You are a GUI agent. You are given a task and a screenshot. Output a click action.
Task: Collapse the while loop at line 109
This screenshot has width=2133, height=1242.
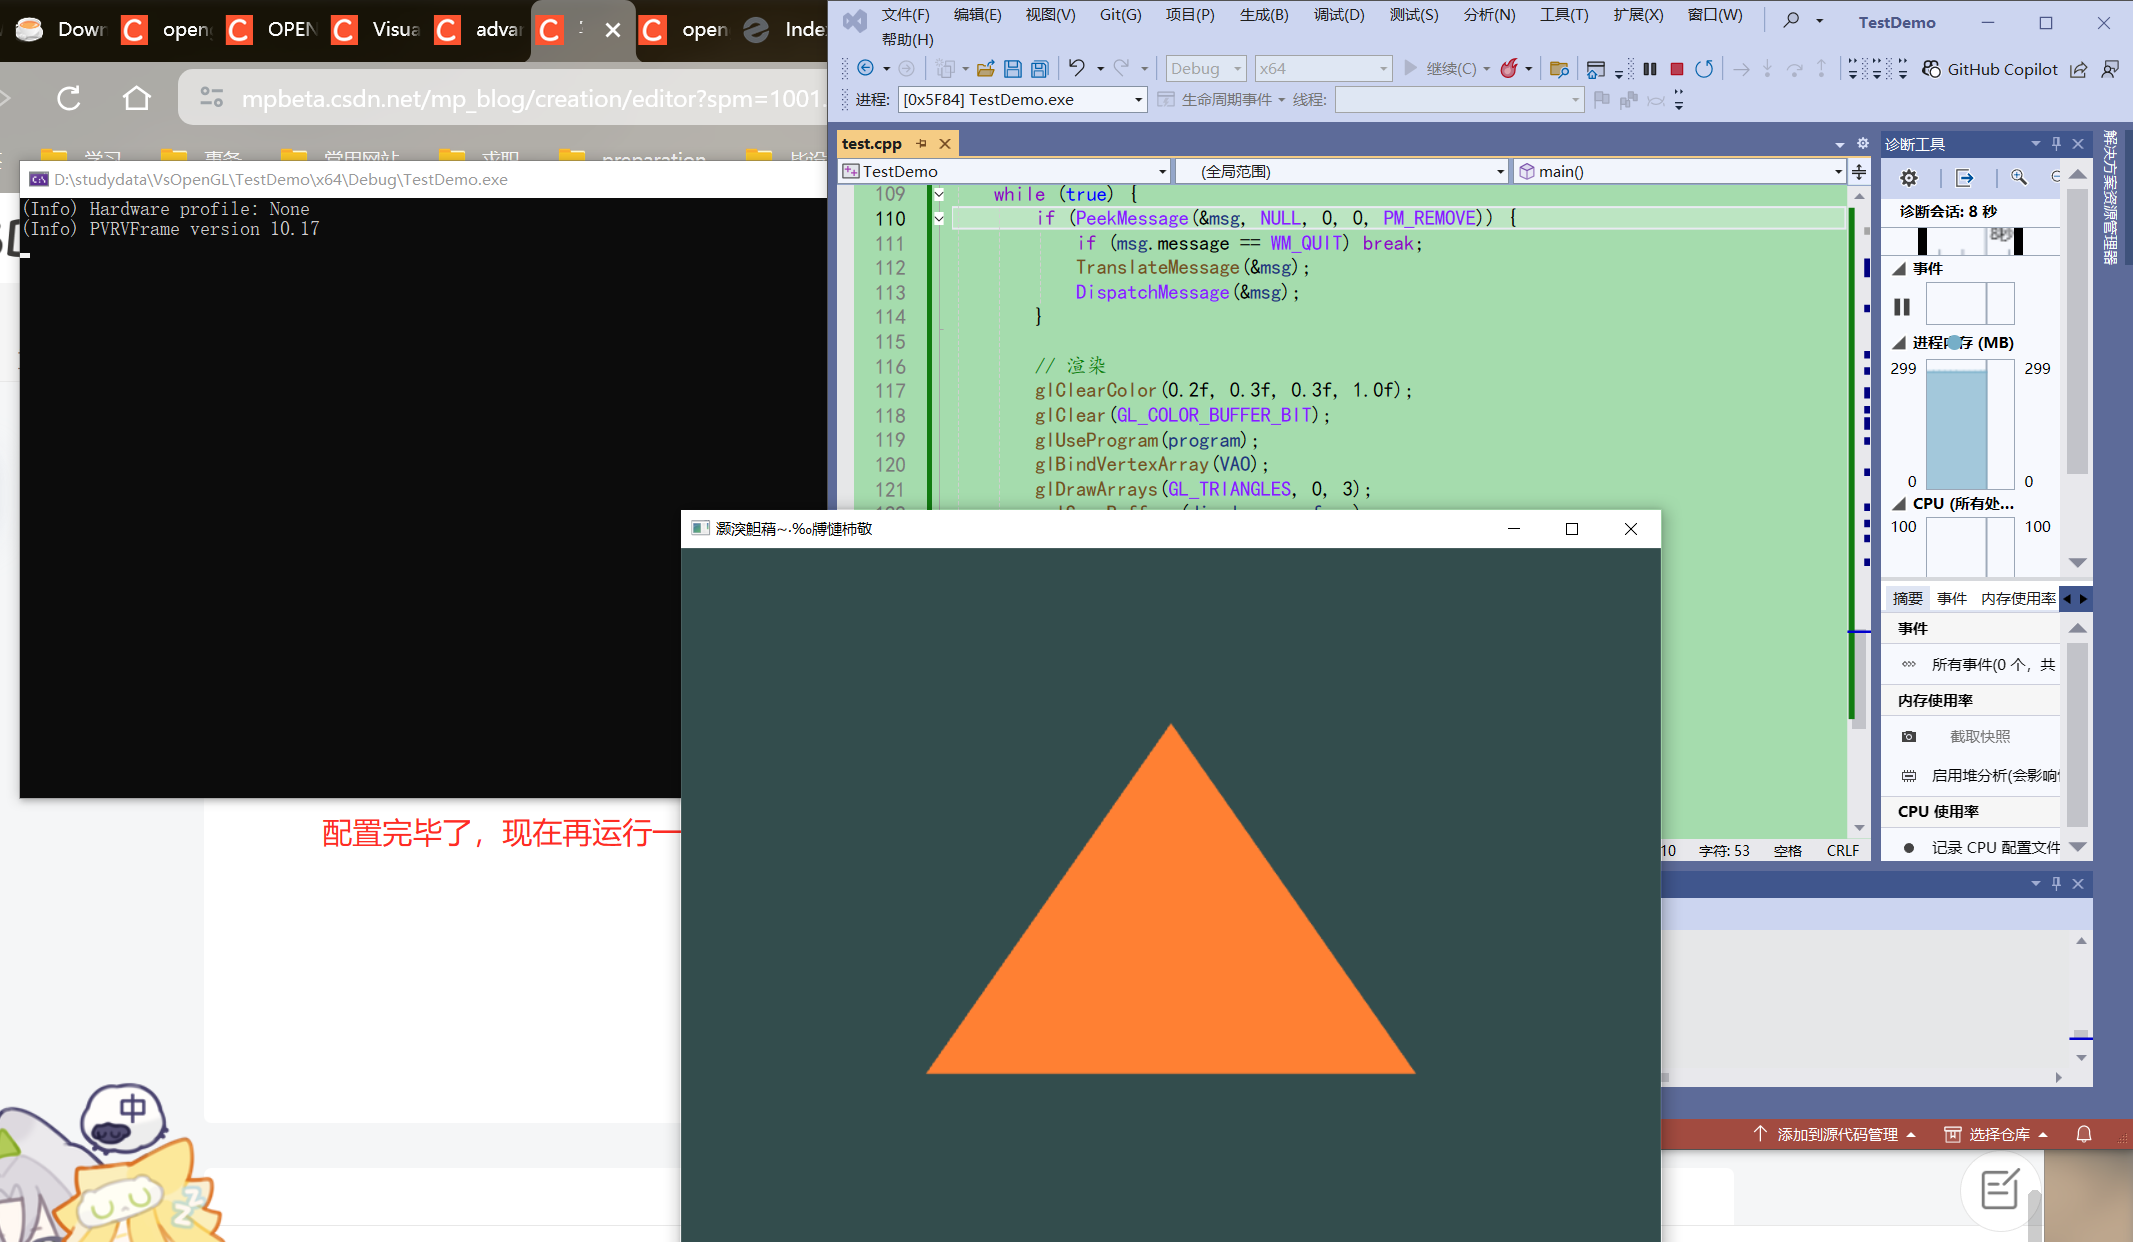939,195
